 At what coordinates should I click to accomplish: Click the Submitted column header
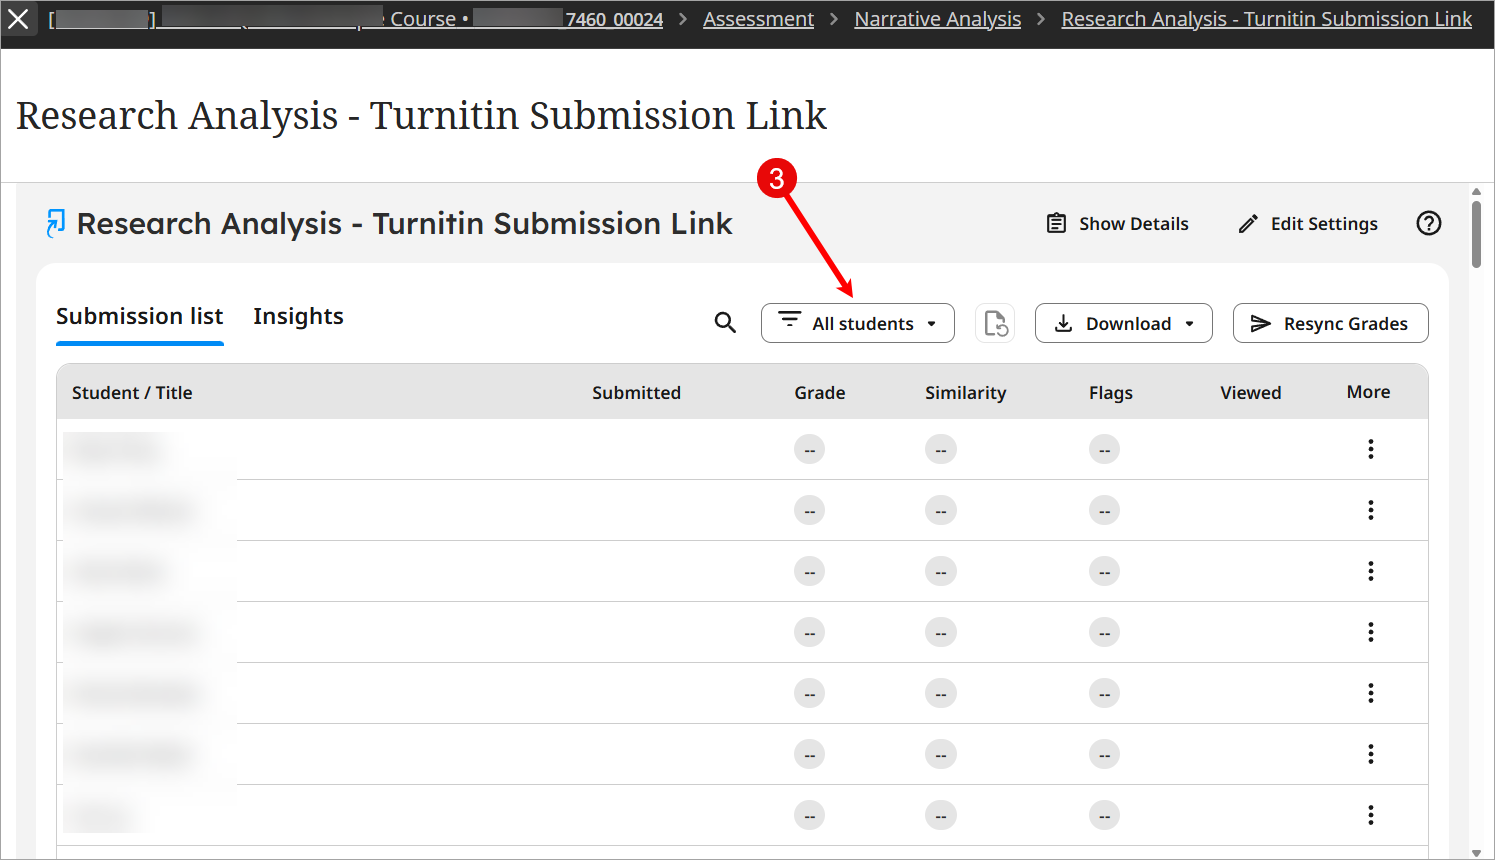click(636, 393)
